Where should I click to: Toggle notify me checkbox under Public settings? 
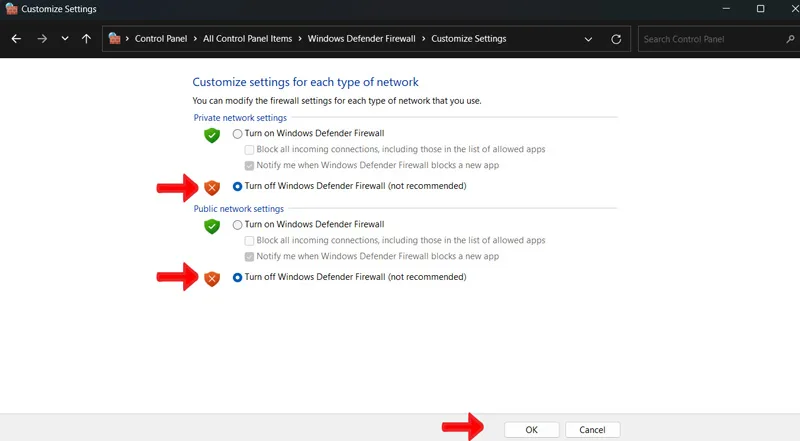(x=249, y=256)
